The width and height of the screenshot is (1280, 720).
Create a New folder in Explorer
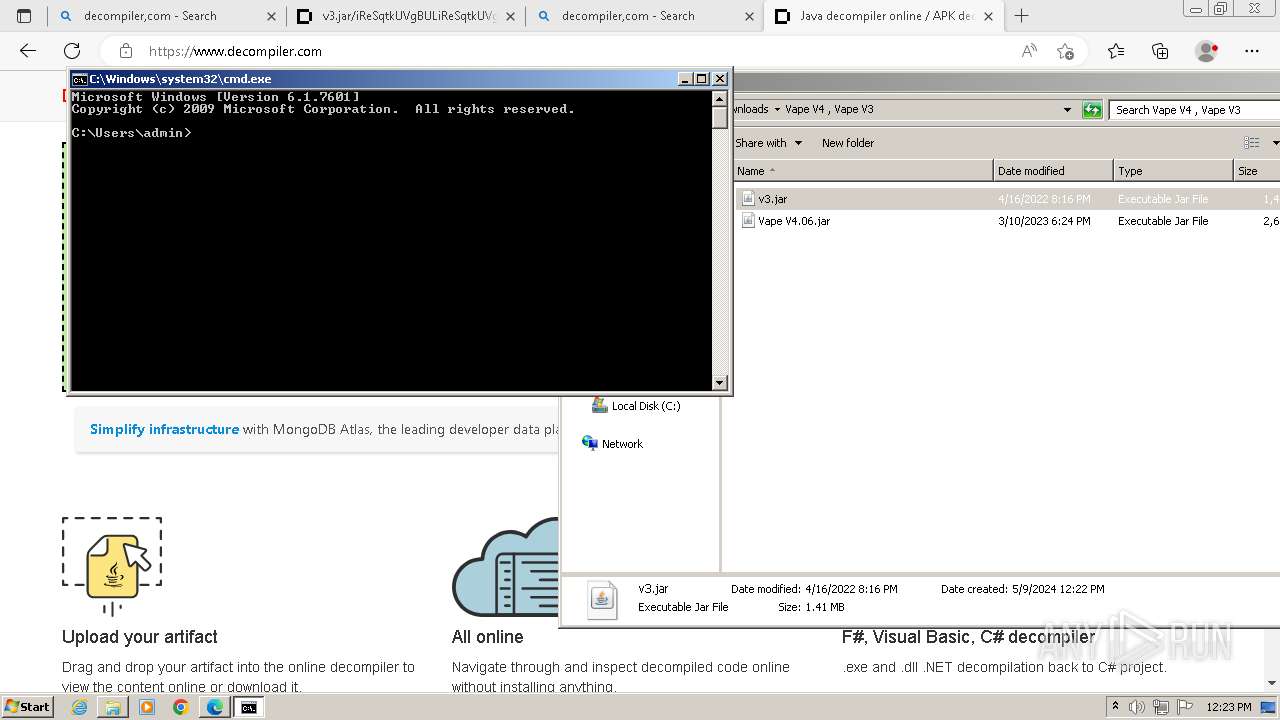click(848, 143)
